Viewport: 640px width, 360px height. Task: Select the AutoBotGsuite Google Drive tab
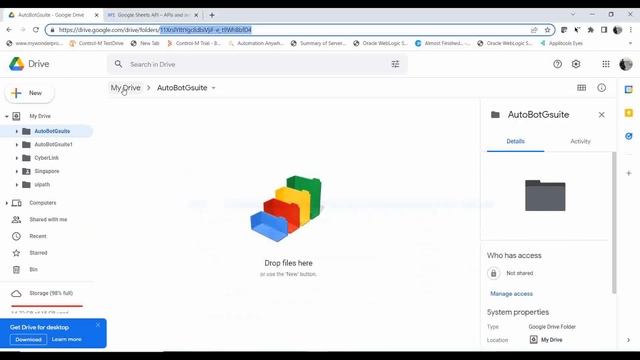click(x=51, y=15)
